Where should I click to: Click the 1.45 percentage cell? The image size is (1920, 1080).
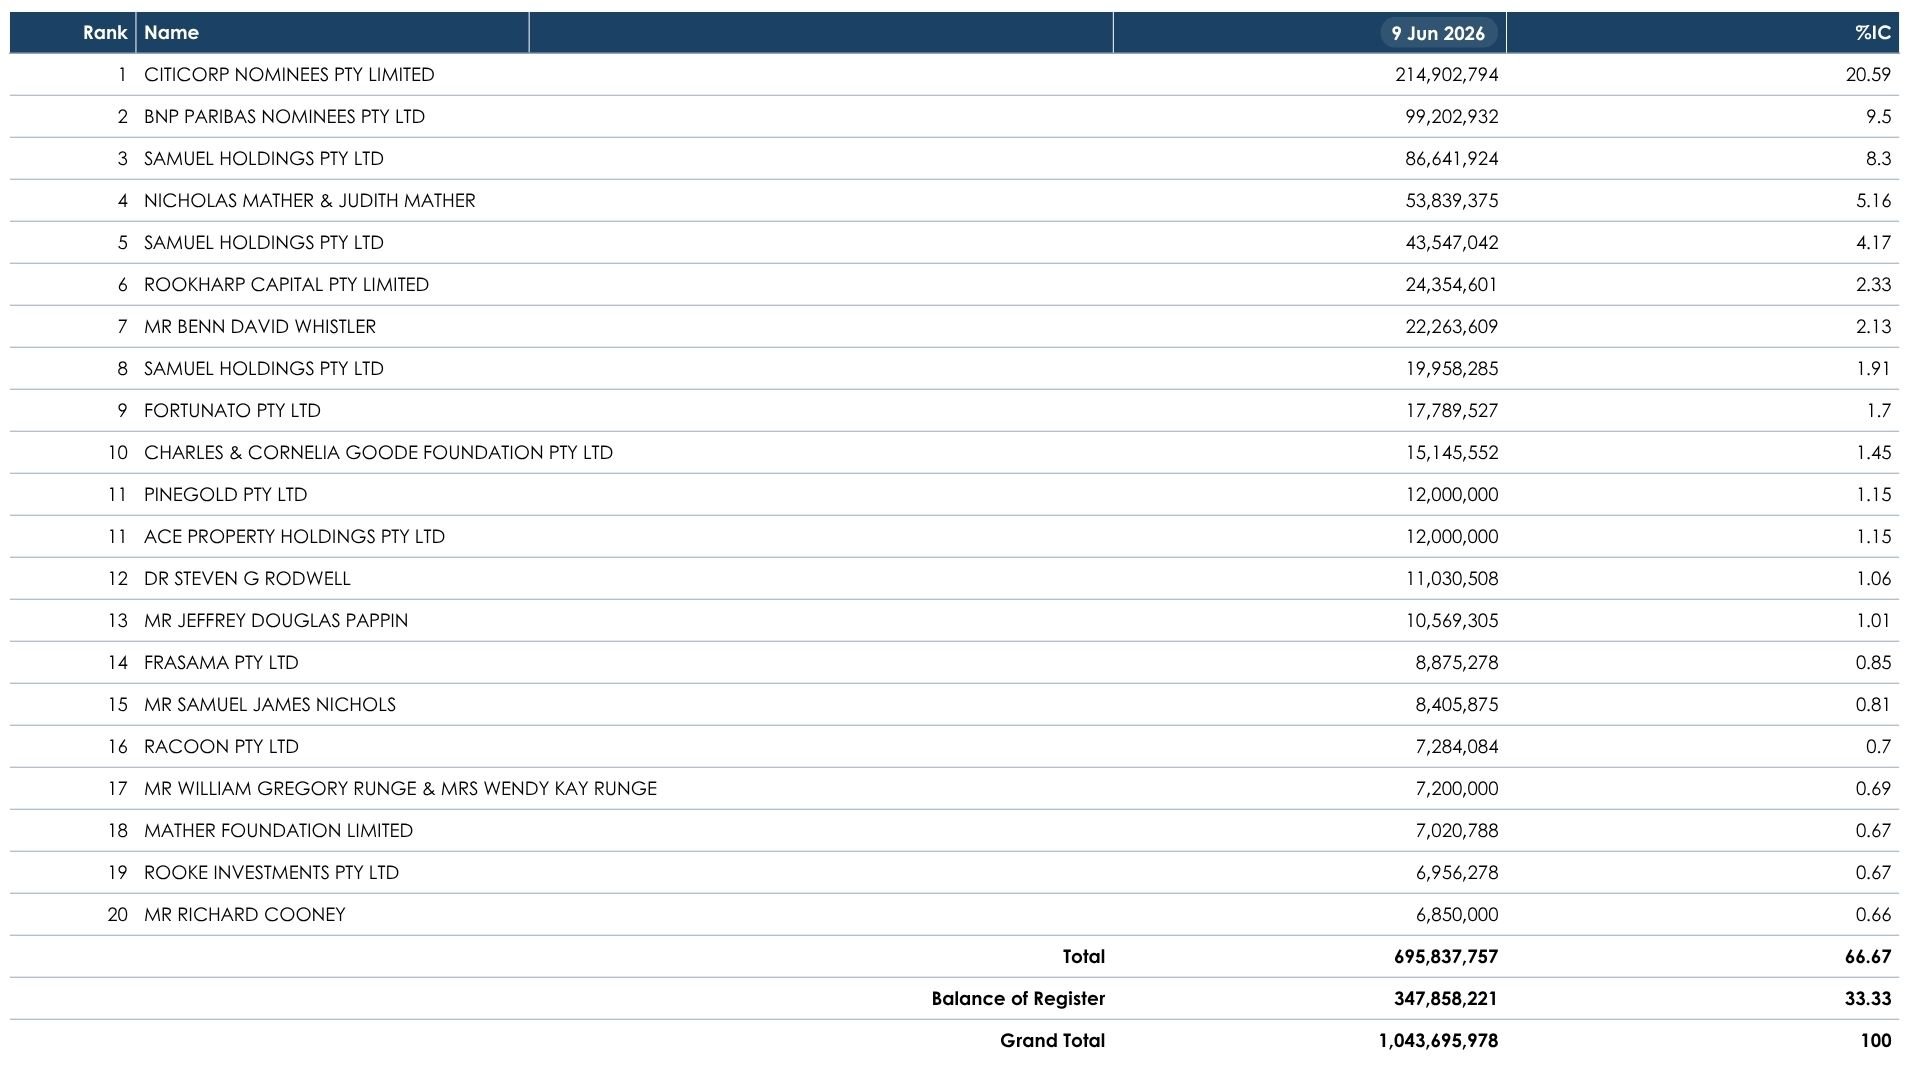tap(1873, 452)
